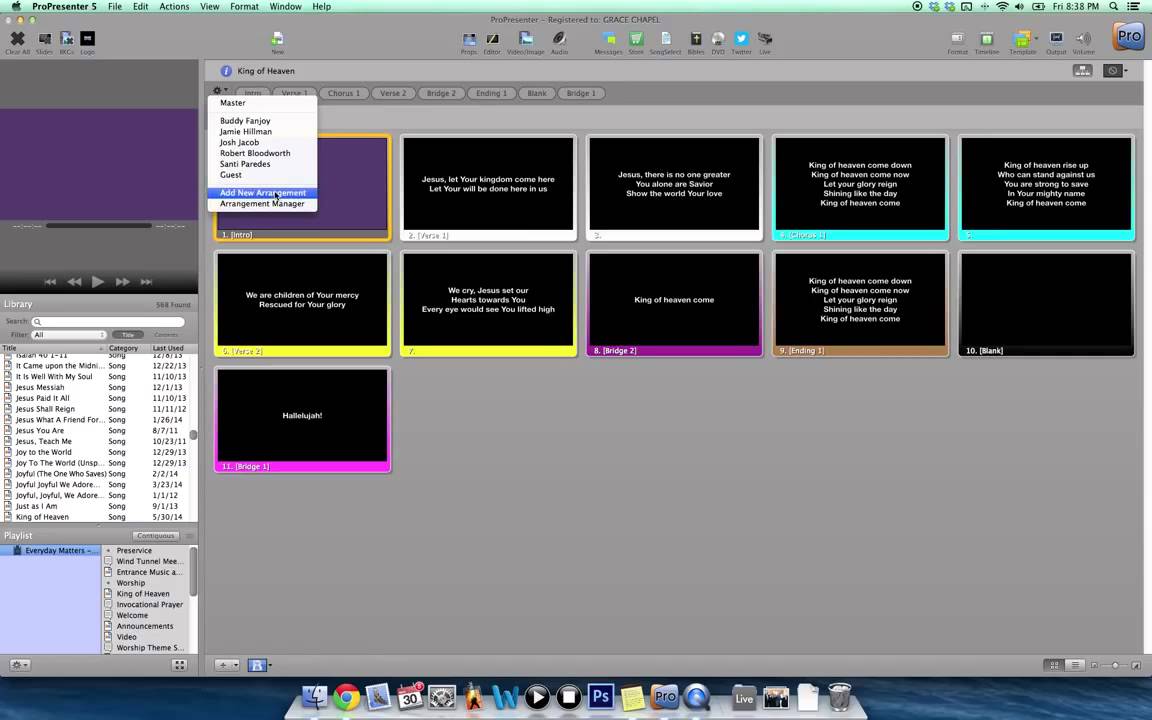
Task: Open the DVD tool
Action: (x=718, y=42)
